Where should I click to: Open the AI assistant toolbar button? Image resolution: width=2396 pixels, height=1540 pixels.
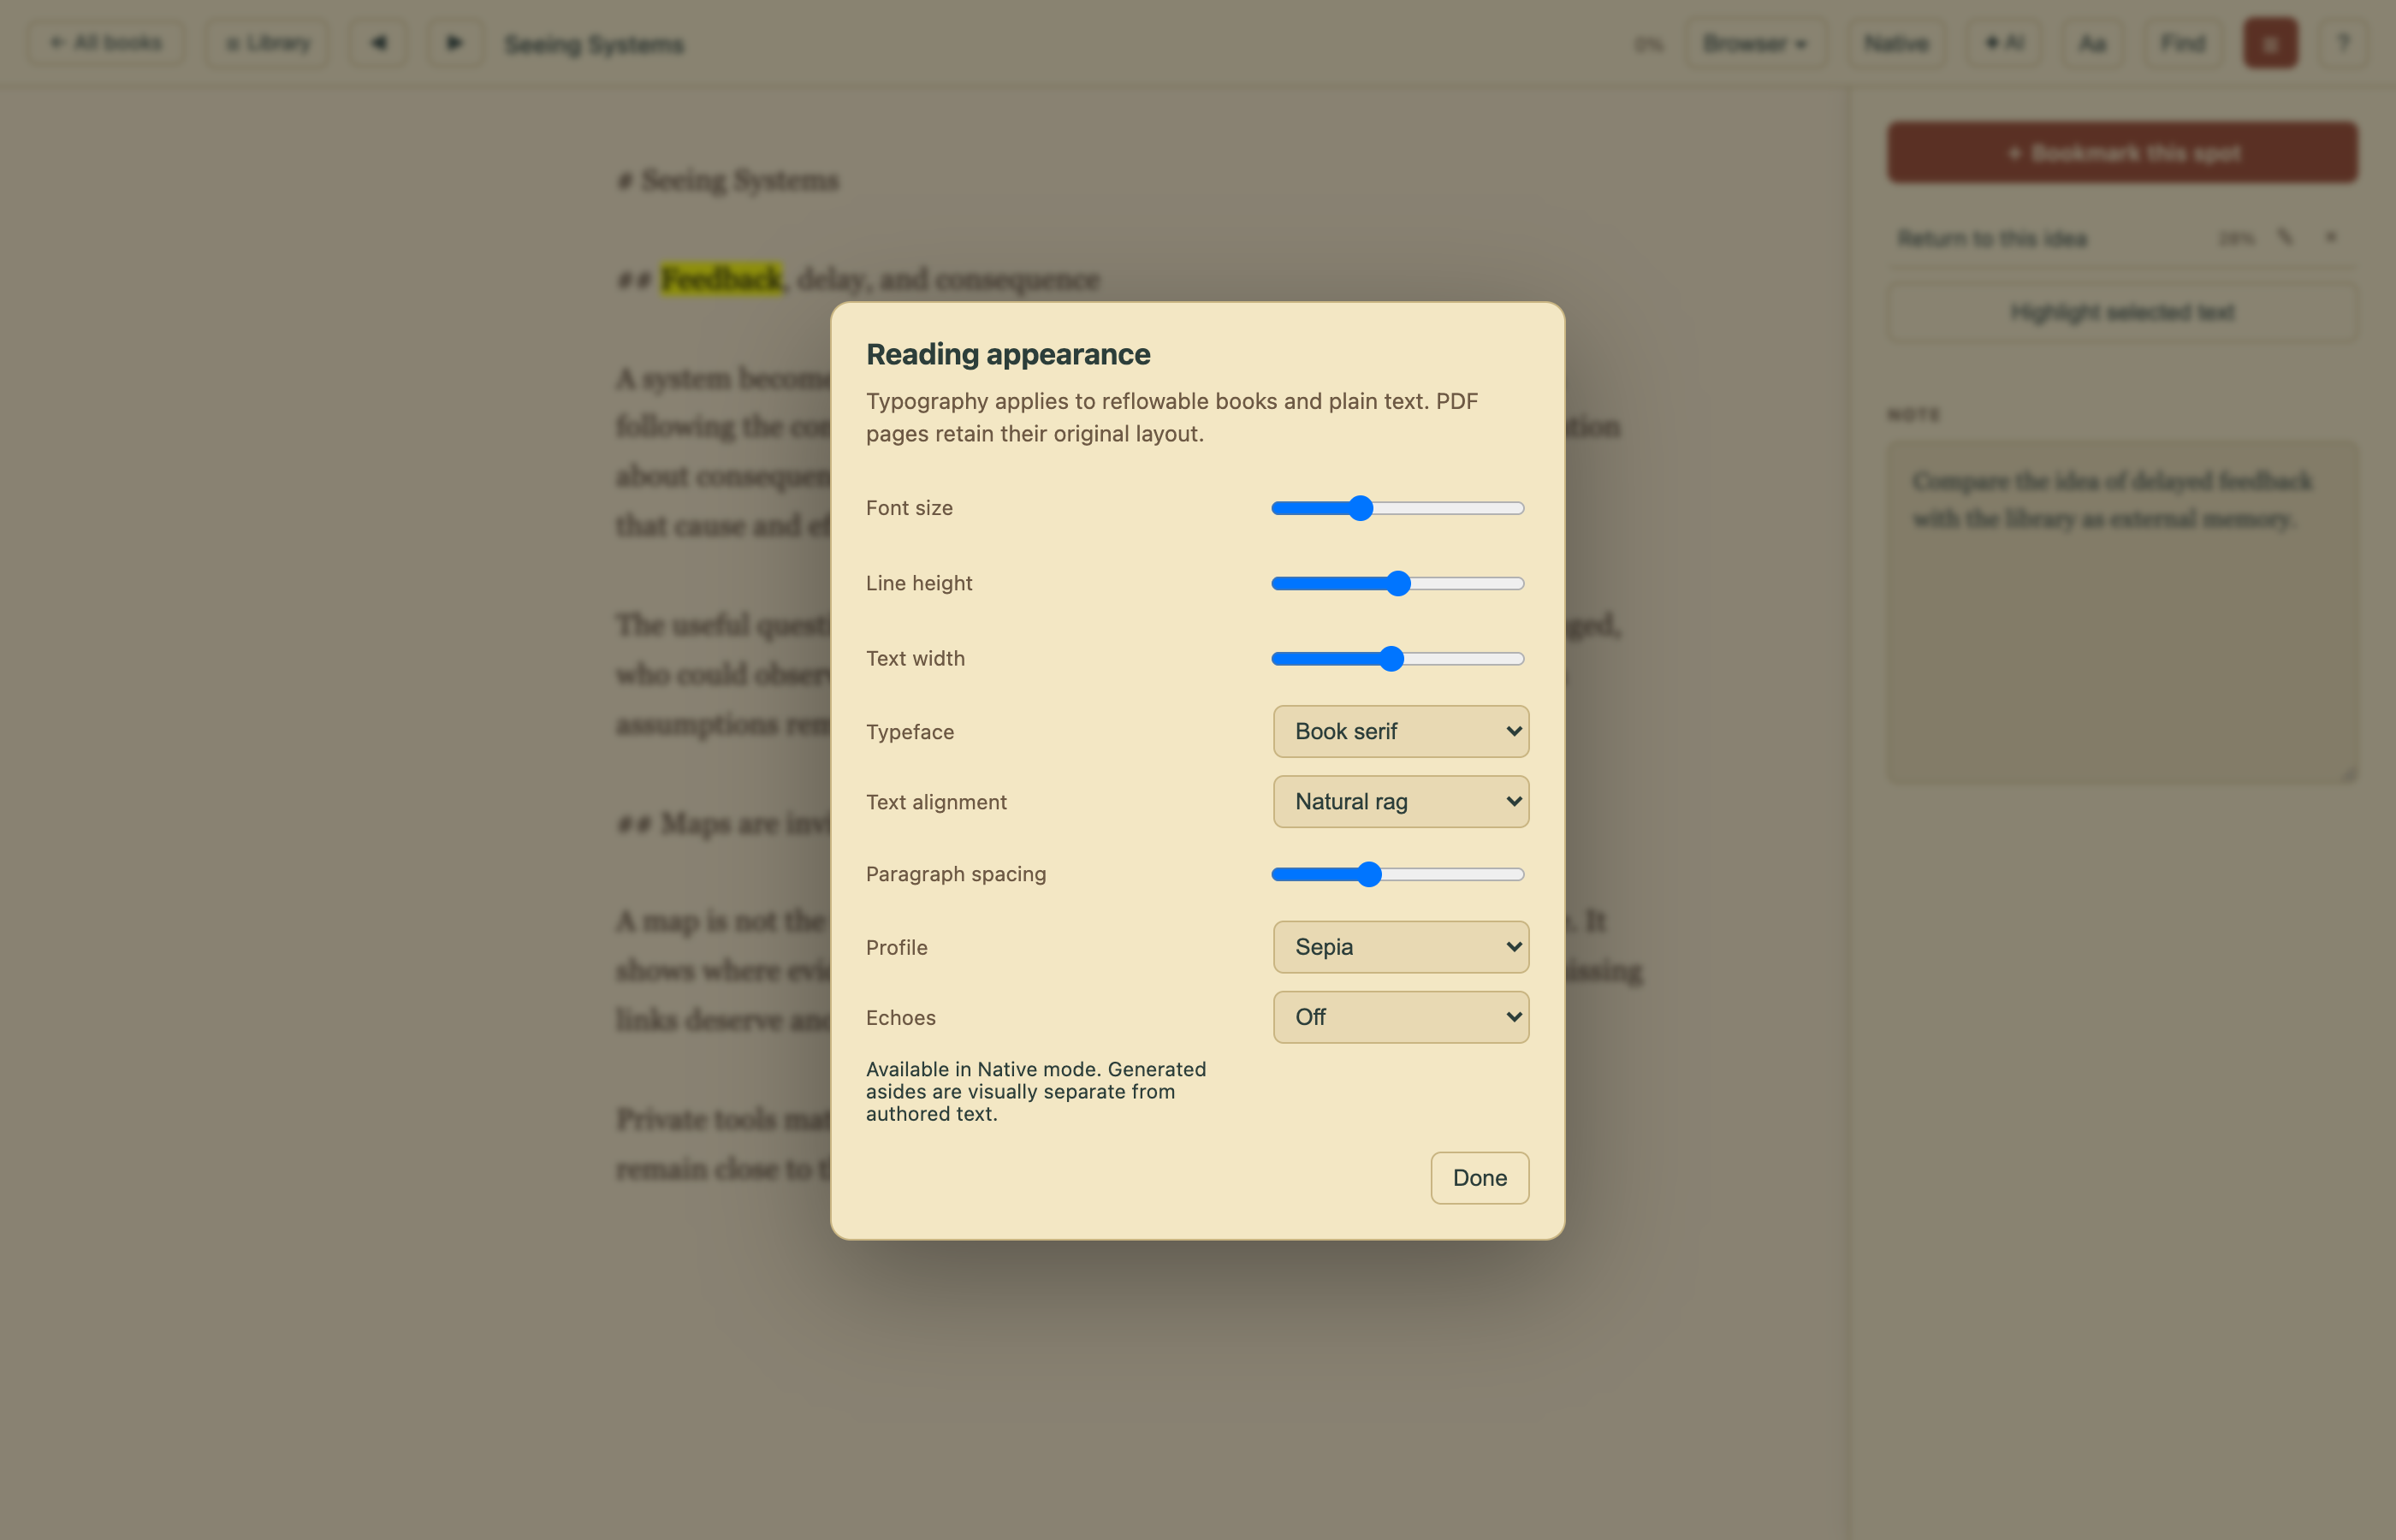(2004, 43)
